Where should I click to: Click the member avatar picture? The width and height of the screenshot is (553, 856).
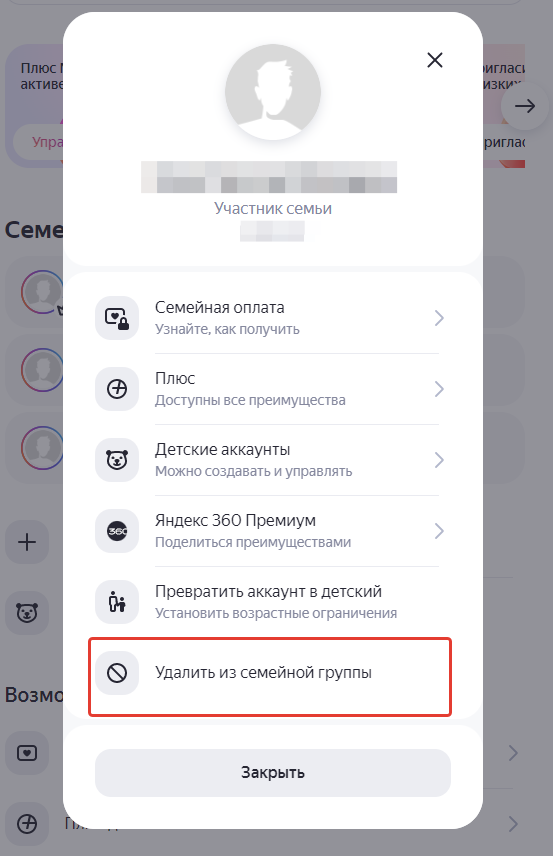273,92
